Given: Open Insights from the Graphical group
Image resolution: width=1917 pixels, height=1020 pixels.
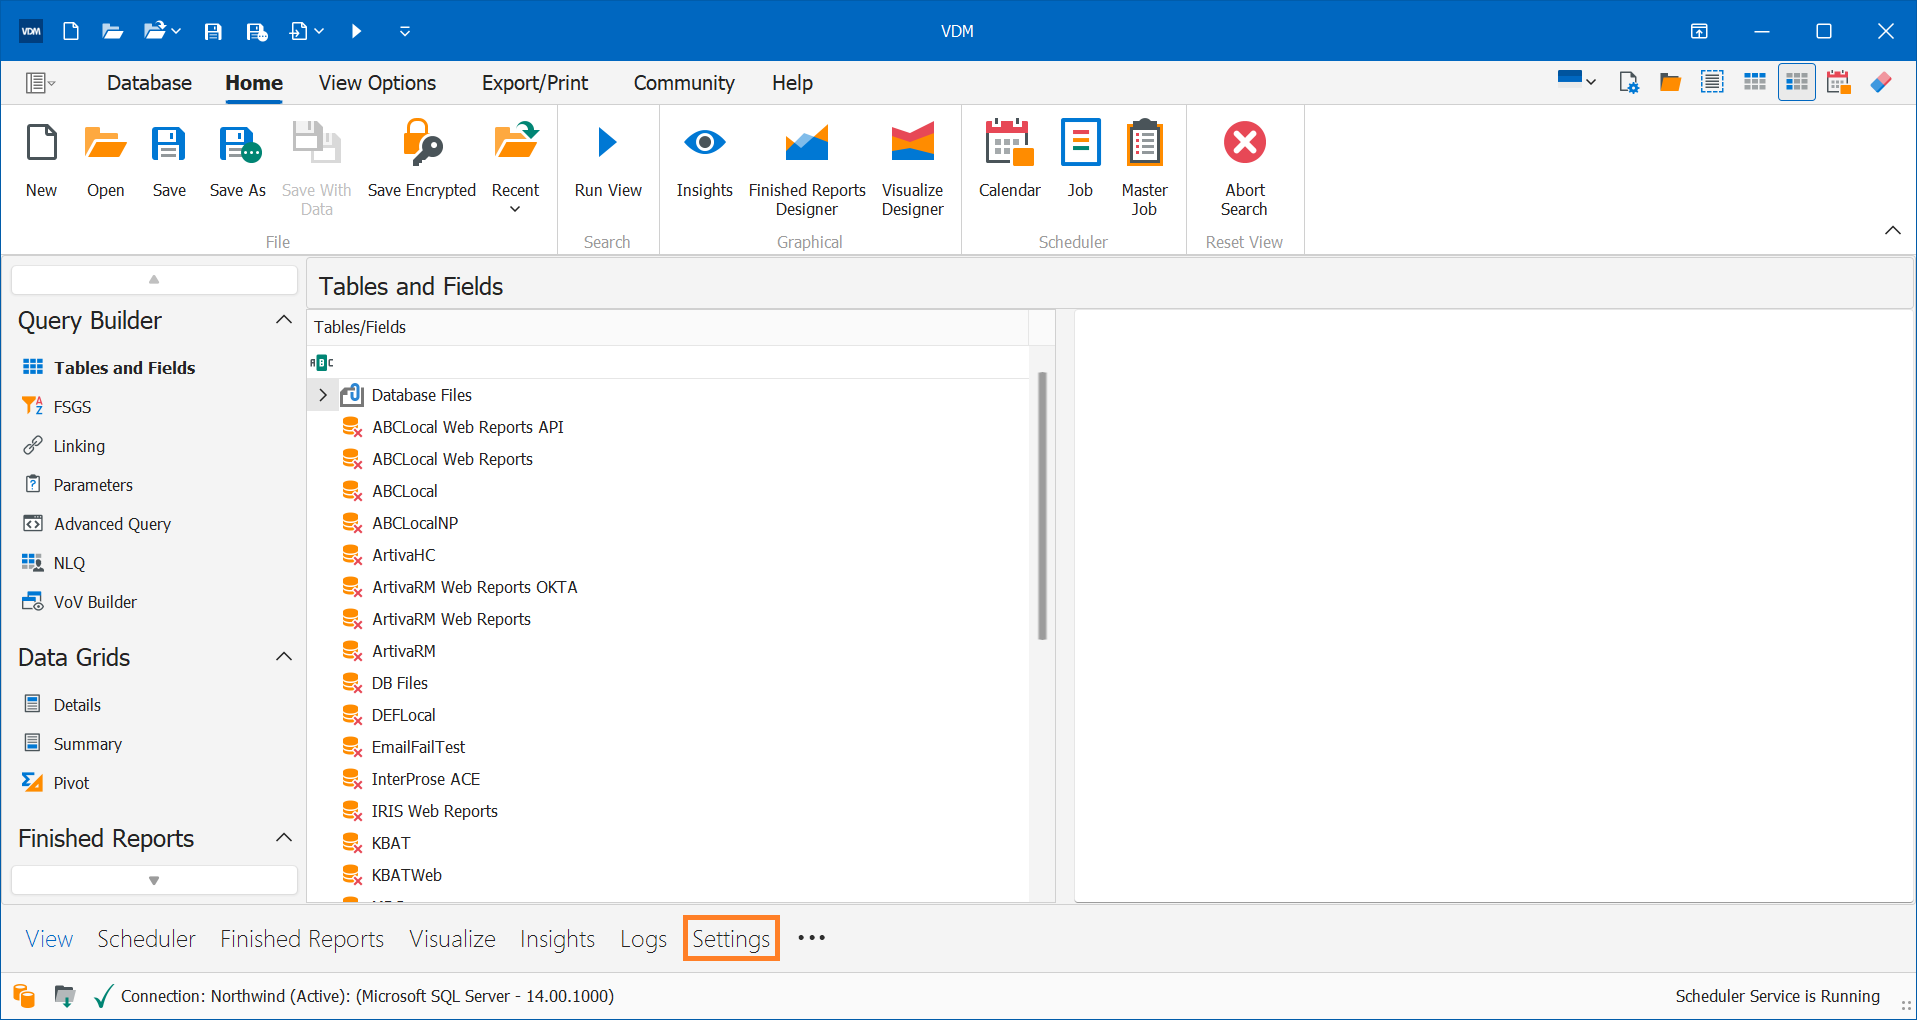Looking at the screenshot, I should (704, 160).
